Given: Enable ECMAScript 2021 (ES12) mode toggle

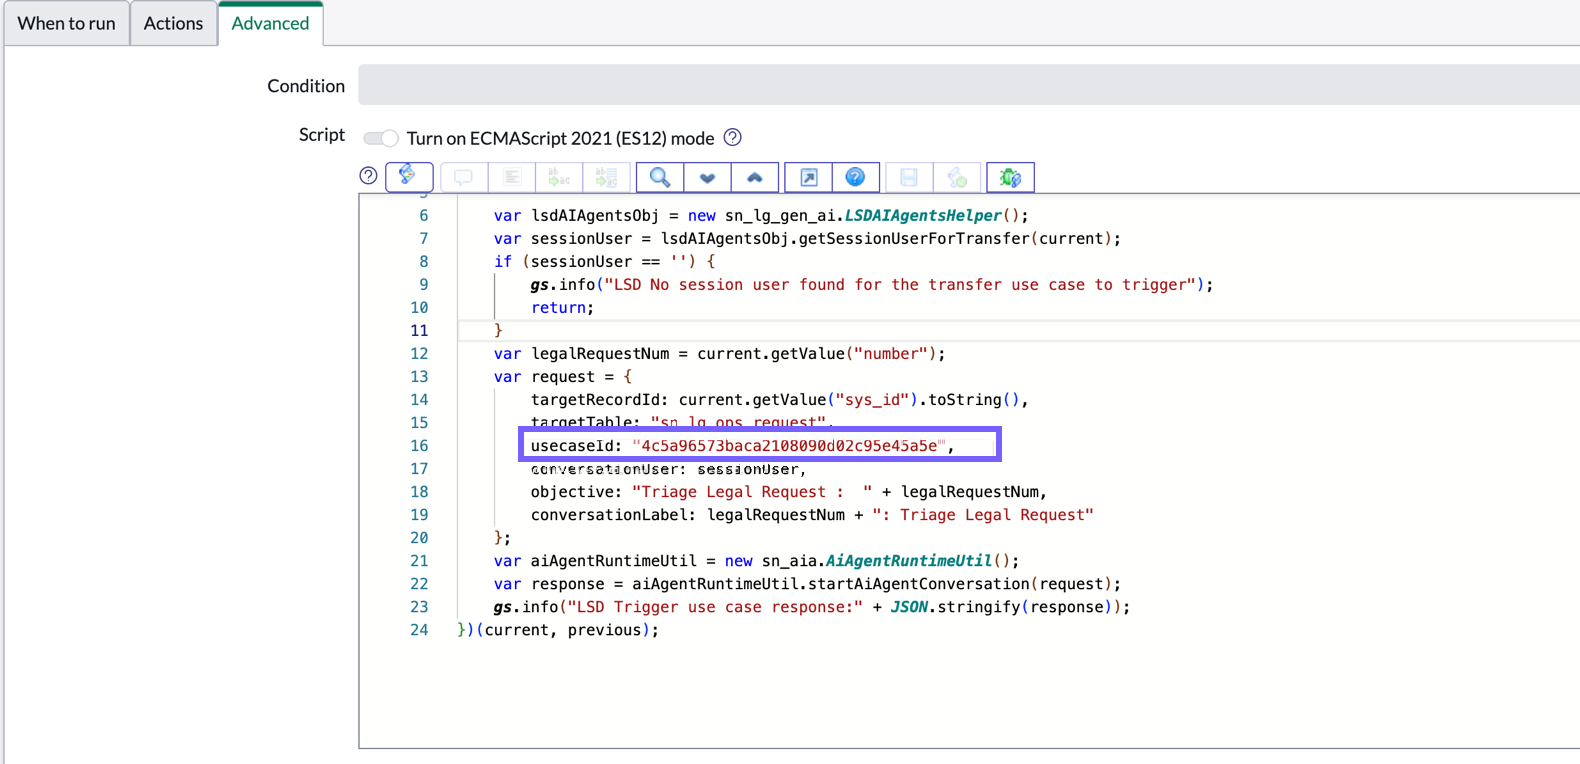Looking at the screenshot, I should [x=380, y=138].
